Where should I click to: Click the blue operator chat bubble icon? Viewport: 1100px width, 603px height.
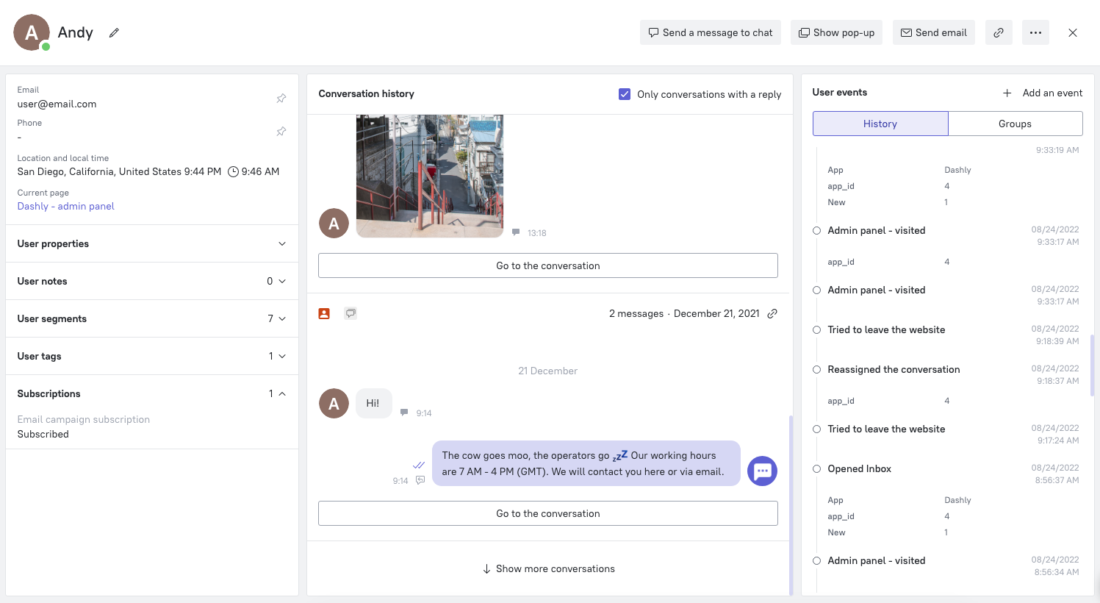pos(762,471)
